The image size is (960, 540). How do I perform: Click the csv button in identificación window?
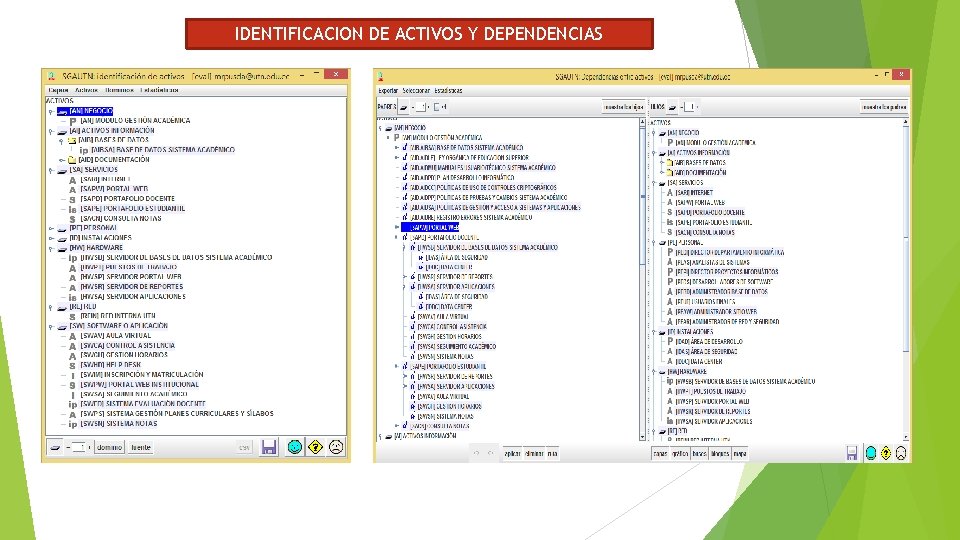tap(244, 448)
